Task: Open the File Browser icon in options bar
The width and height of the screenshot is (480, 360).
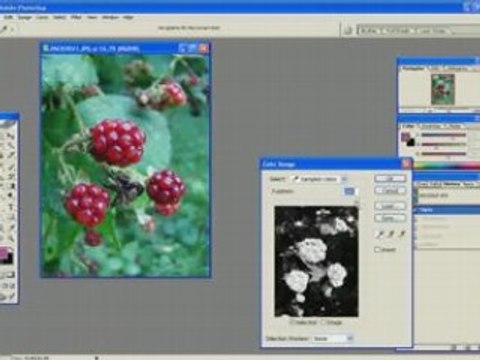Action: [x=348, y=31]
